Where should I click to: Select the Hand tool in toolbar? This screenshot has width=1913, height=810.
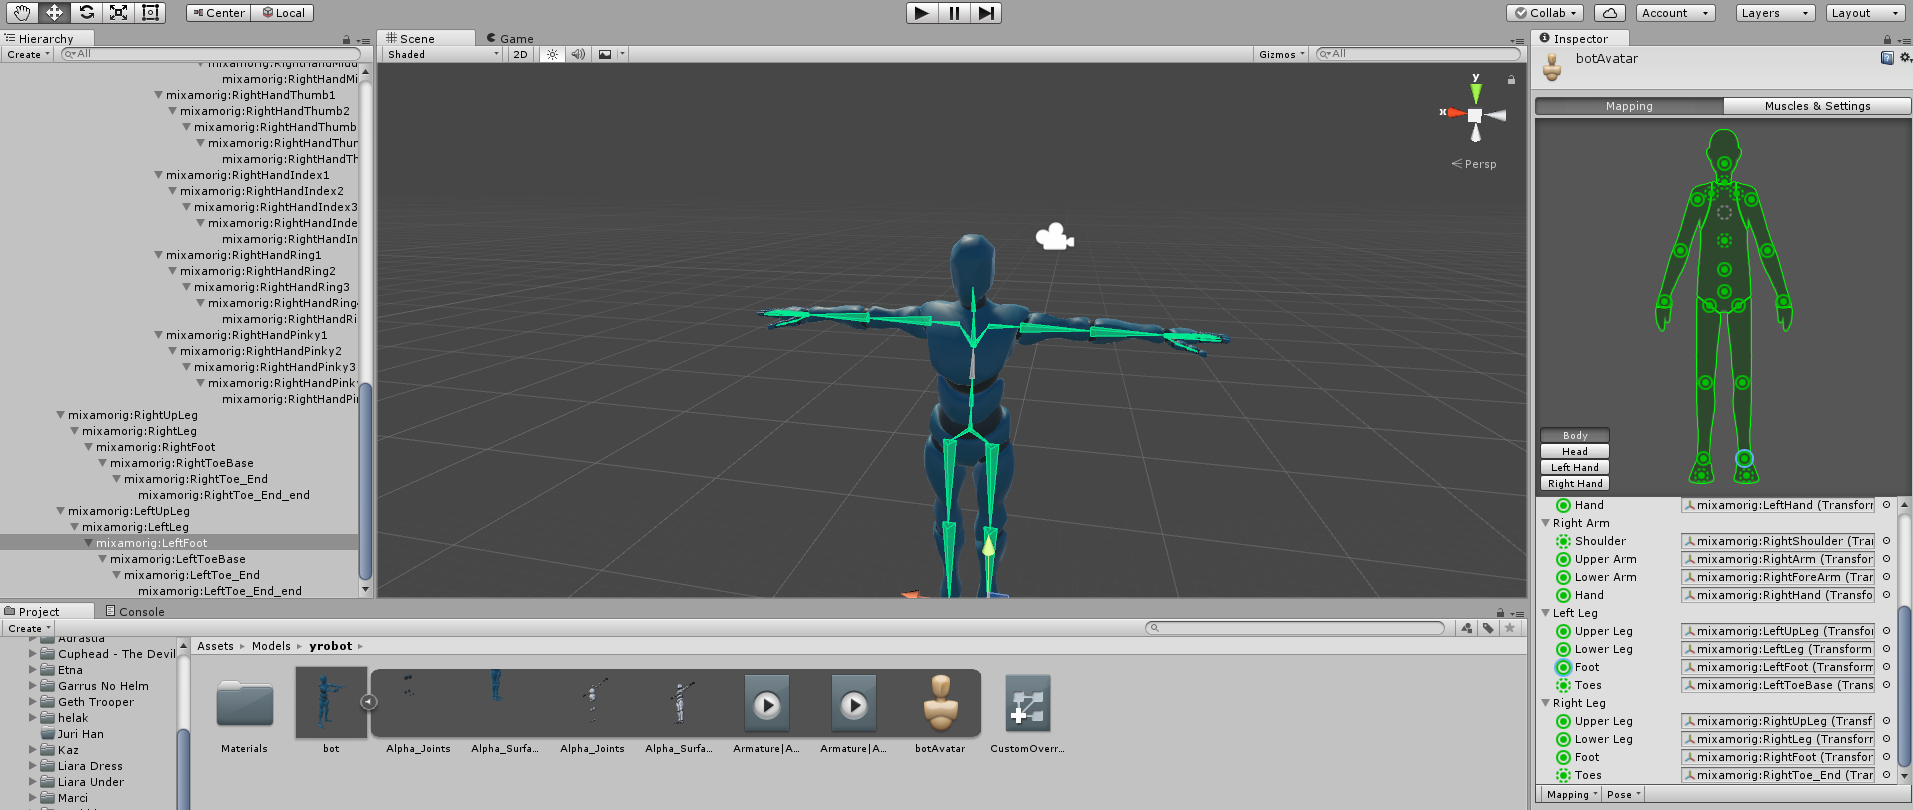tap(22, 13)
